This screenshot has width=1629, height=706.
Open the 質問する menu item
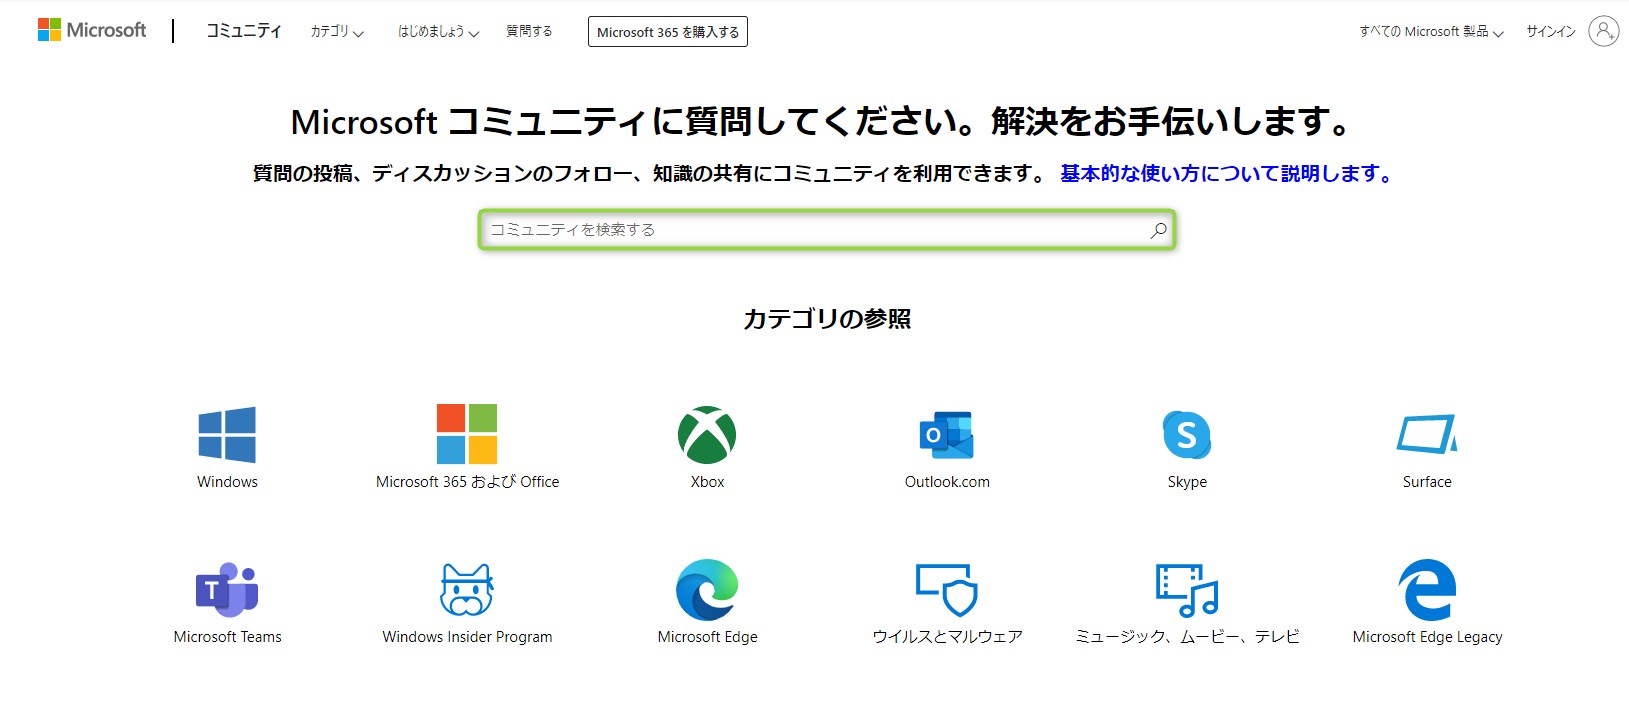(x=529, y=32)
